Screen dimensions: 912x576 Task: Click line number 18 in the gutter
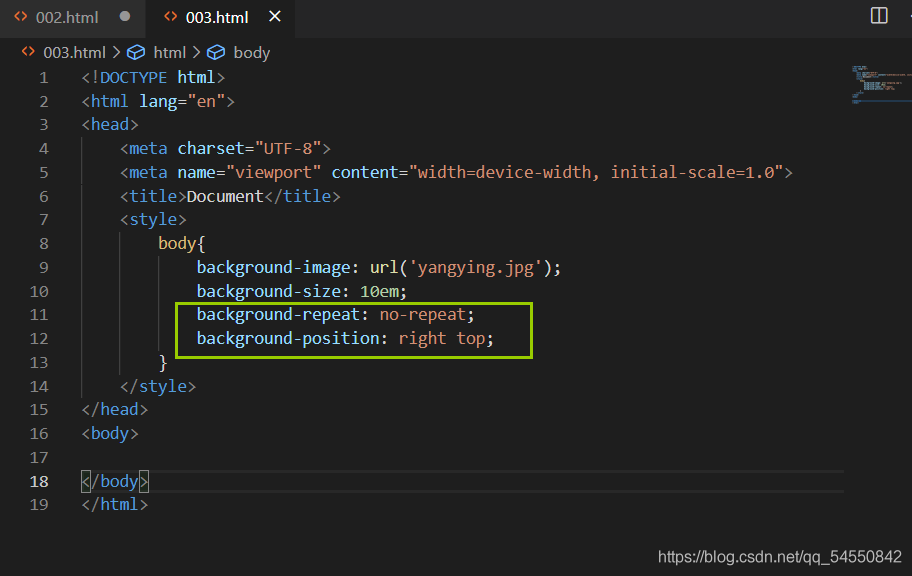coord(39,482)
